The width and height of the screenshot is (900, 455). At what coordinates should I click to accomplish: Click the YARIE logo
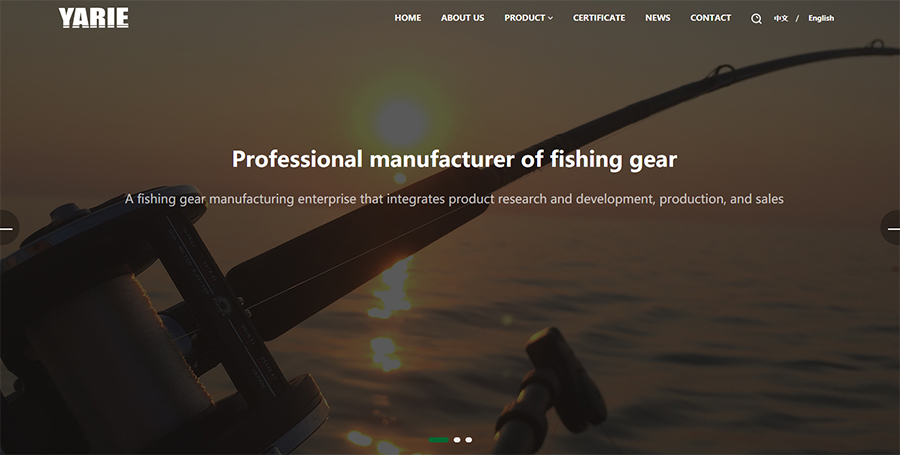[94, 18]
